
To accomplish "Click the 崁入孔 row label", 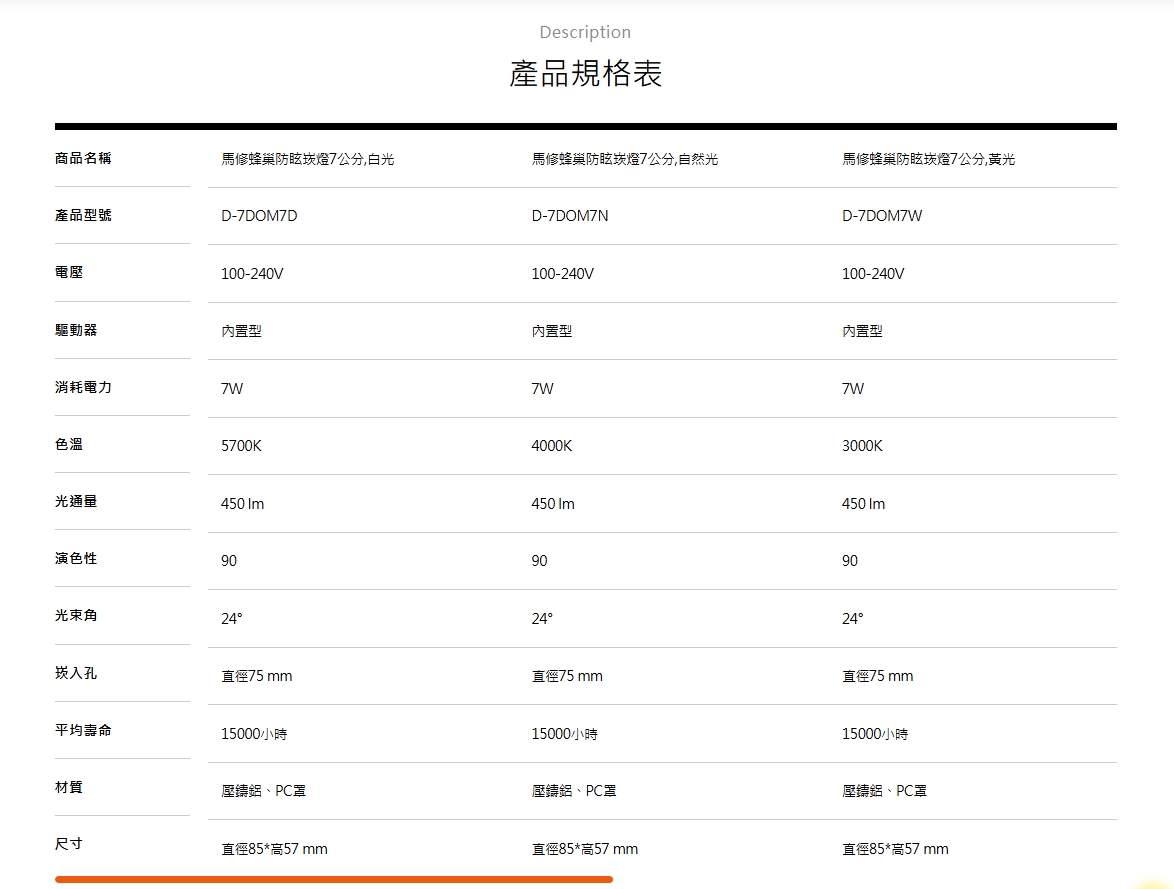I will pos(76,673).
